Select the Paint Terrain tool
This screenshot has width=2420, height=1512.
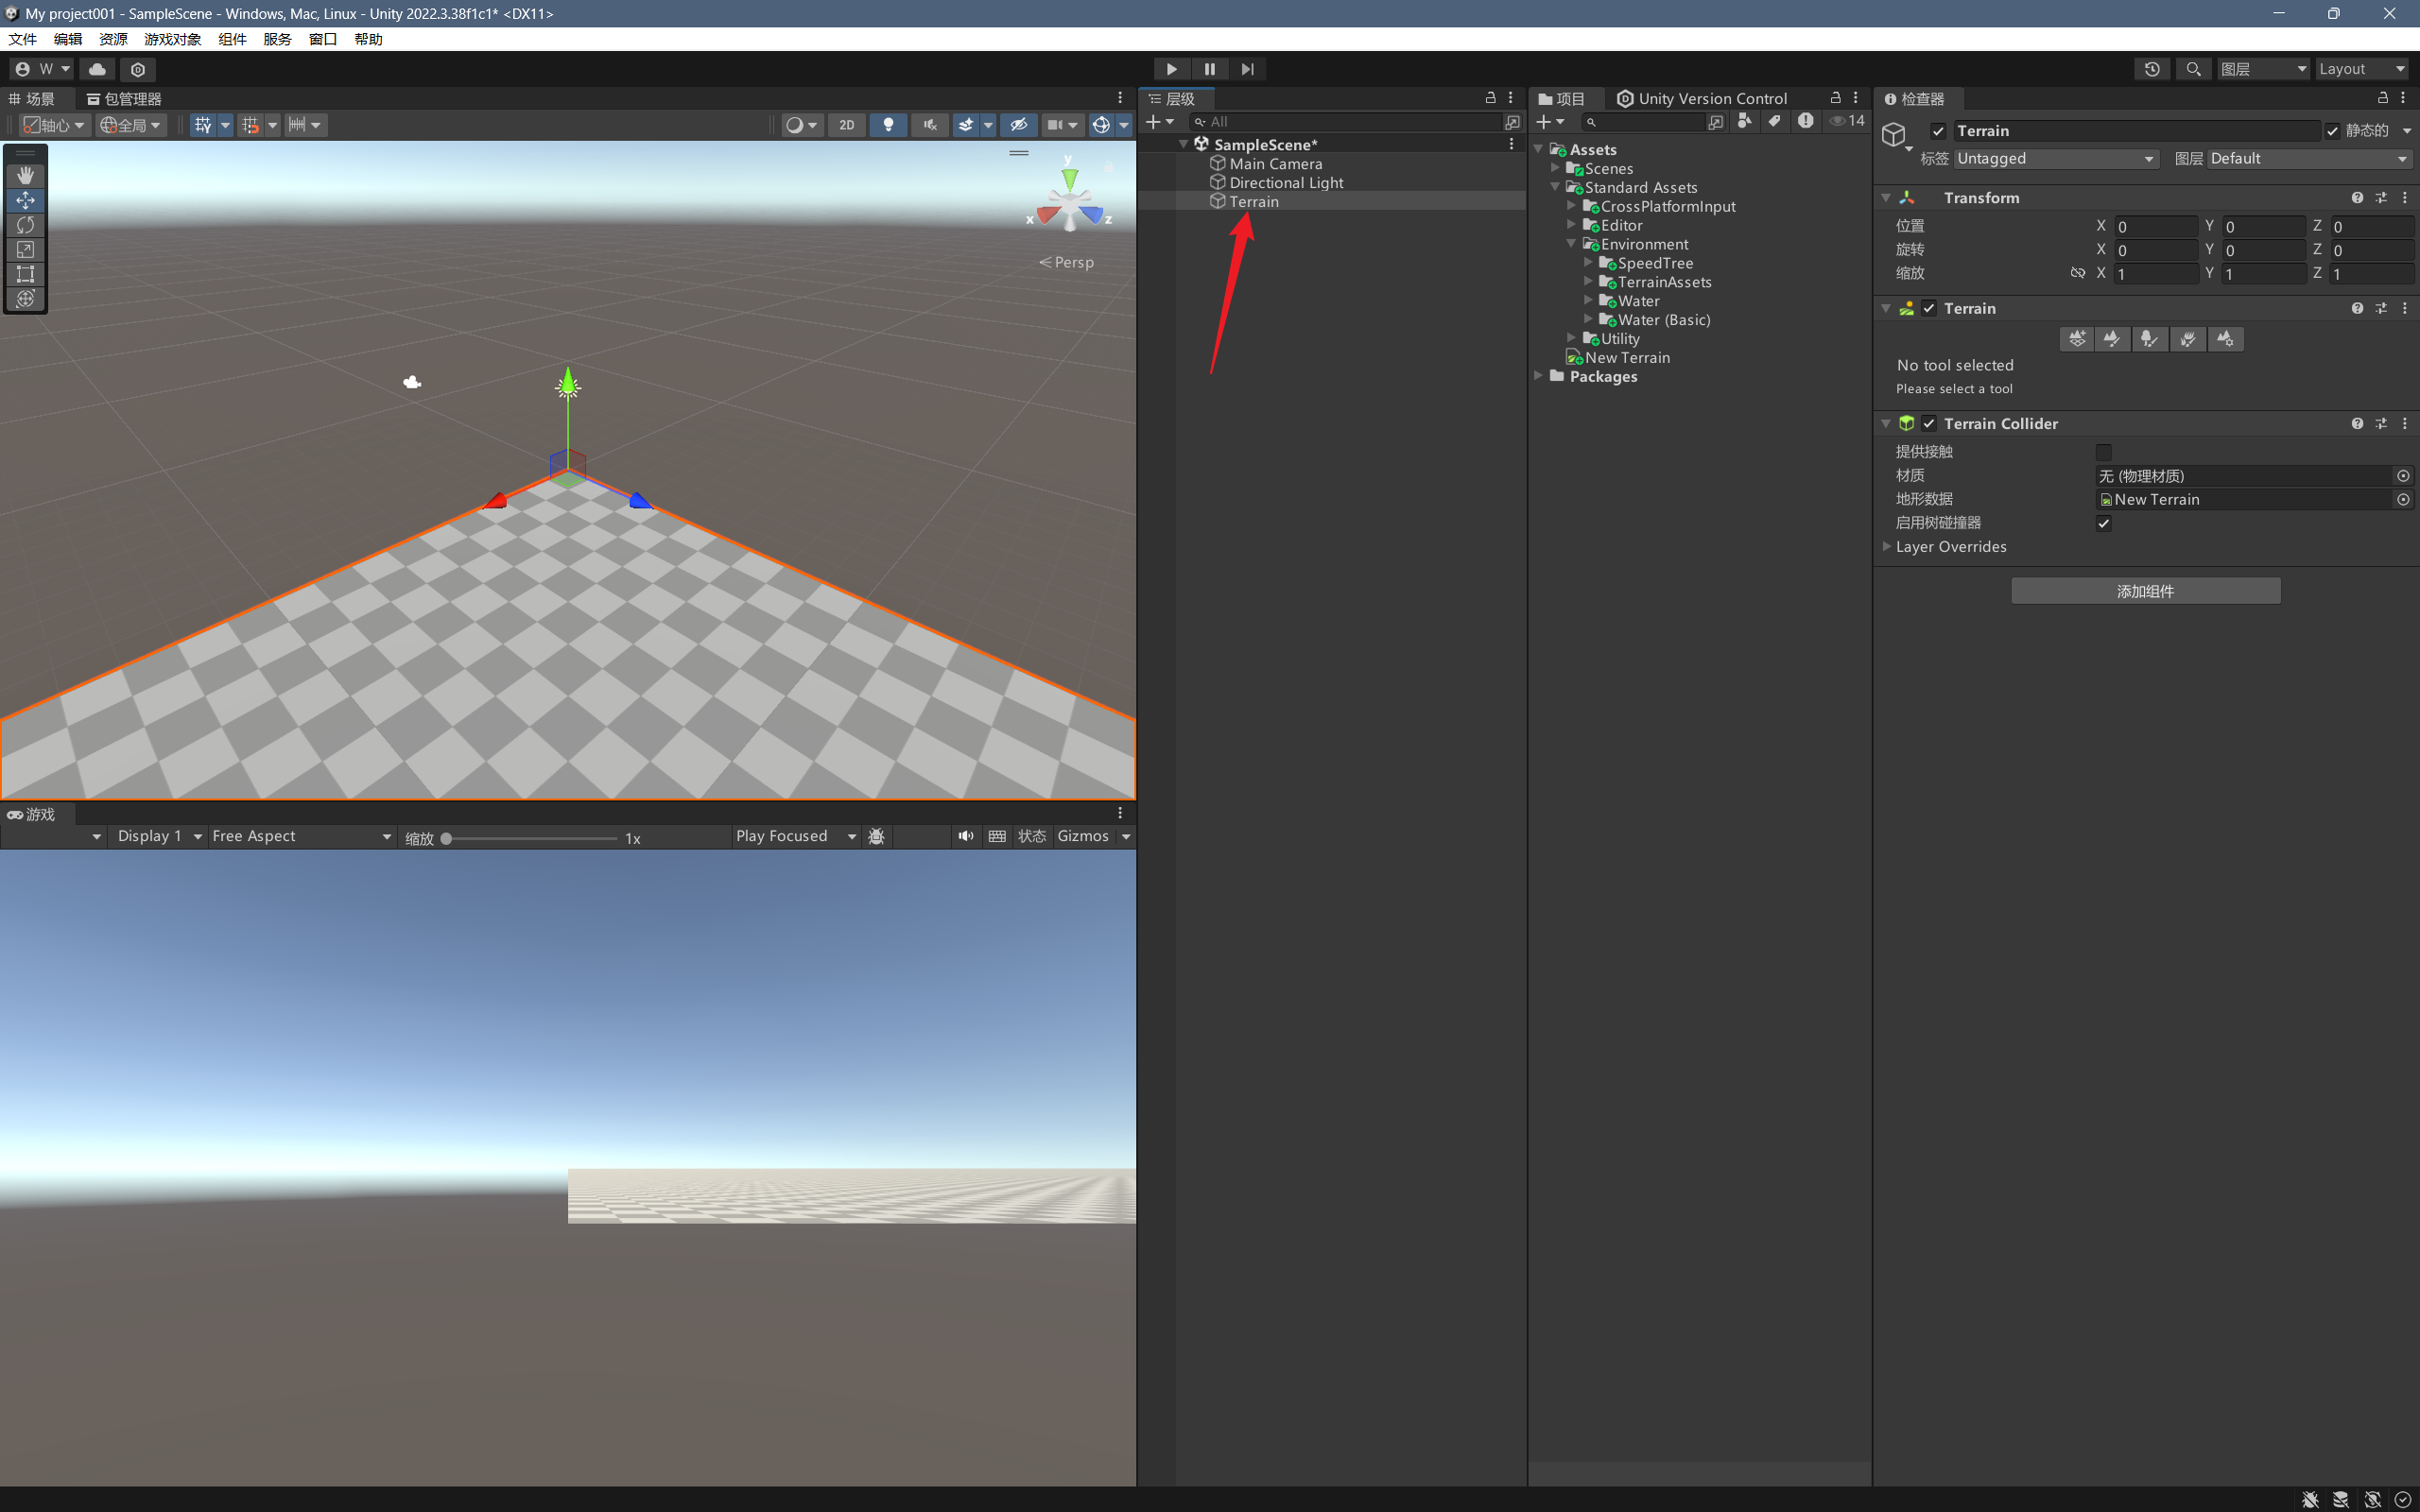tap(2111, 339)
